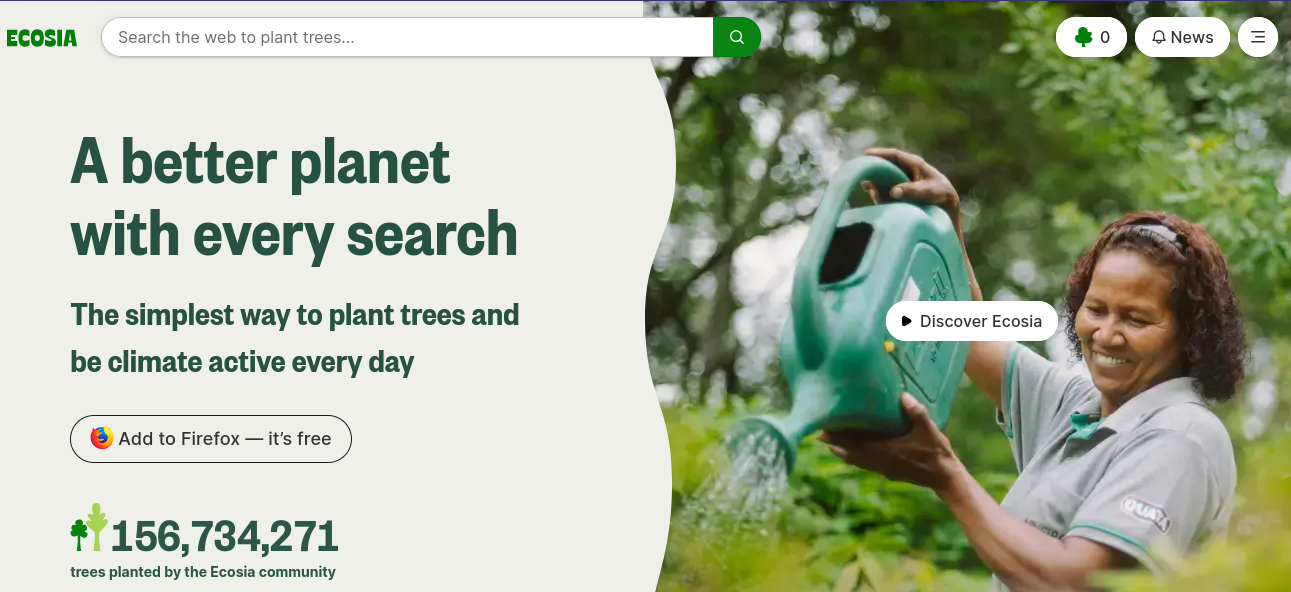Click 'The simplest way to plant trees' subheading
This screenshot has height=592, width=1291.
pos(295,338)
